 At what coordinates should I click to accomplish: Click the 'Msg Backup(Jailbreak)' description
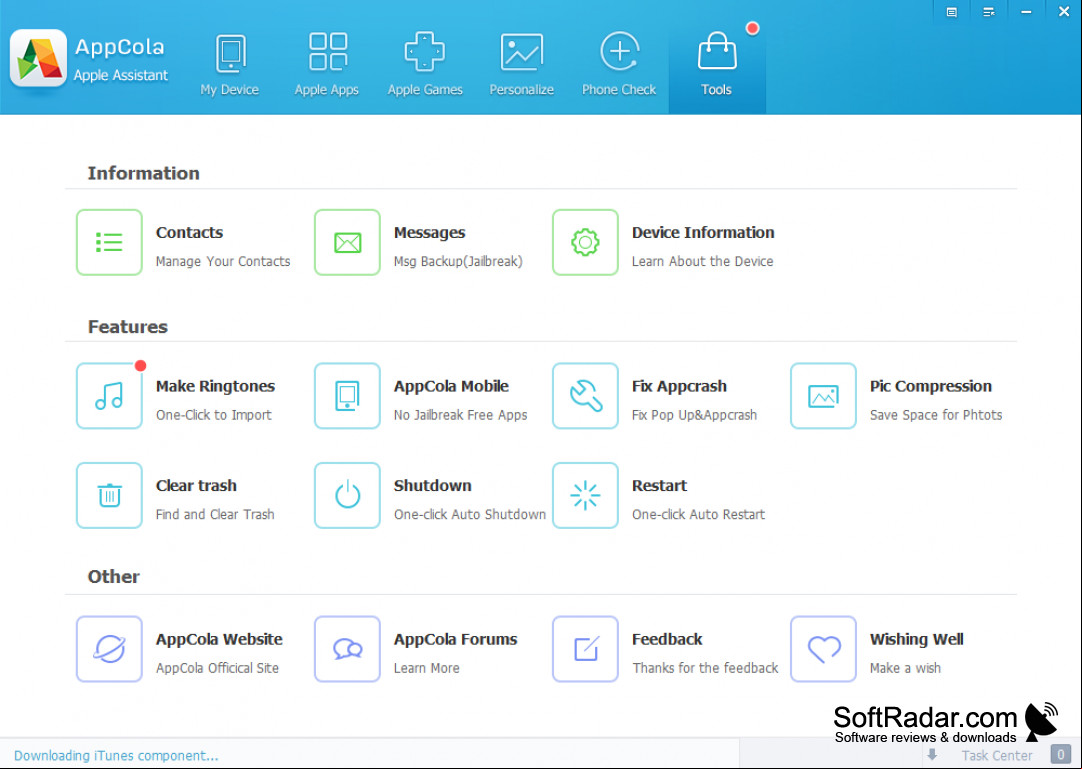(458, 262)
